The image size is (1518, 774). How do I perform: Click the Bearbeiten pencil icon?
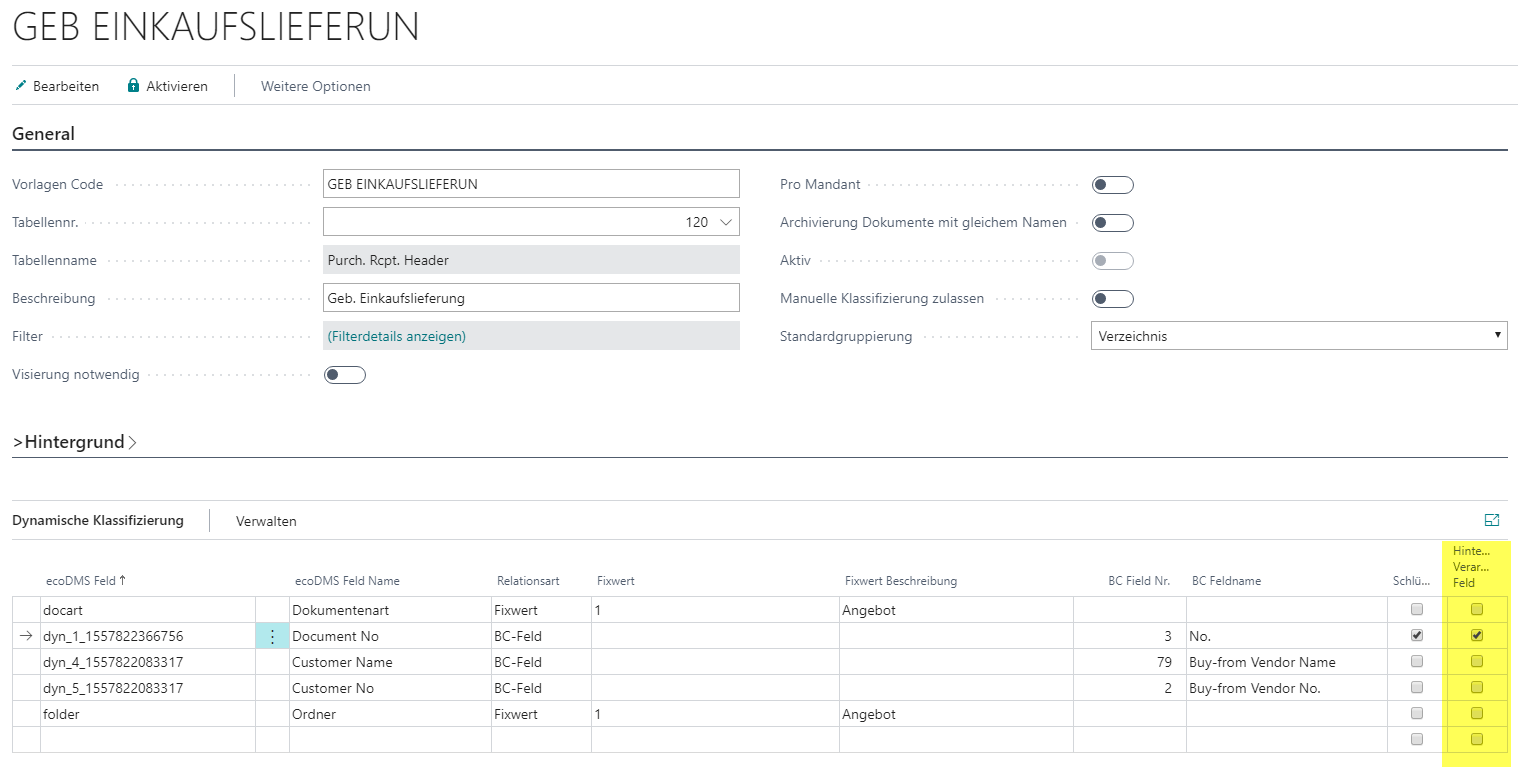click(21, 86)
